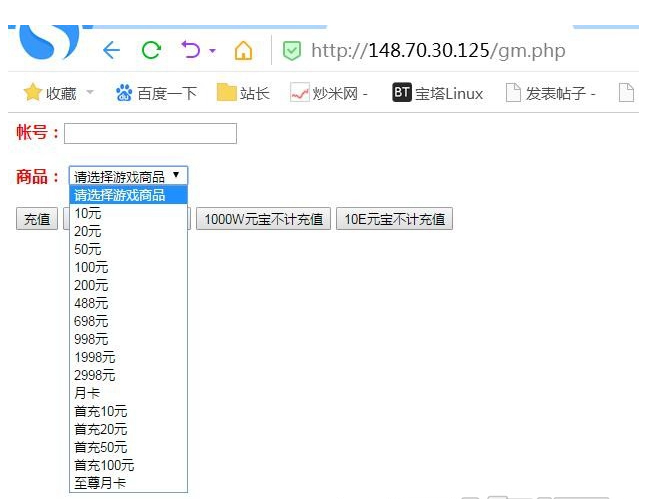The height and width of the screenshot is (499, 660).
Task: Choose 首充100元 option in list
Action: pyautogui.click(x=104, y=465)
